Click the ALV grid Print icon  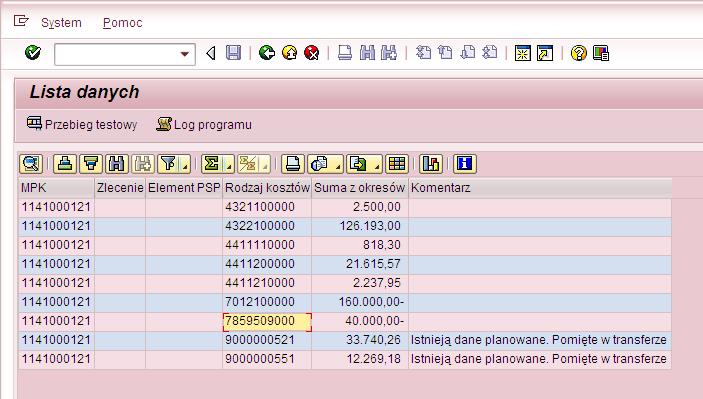click(293, 164)
